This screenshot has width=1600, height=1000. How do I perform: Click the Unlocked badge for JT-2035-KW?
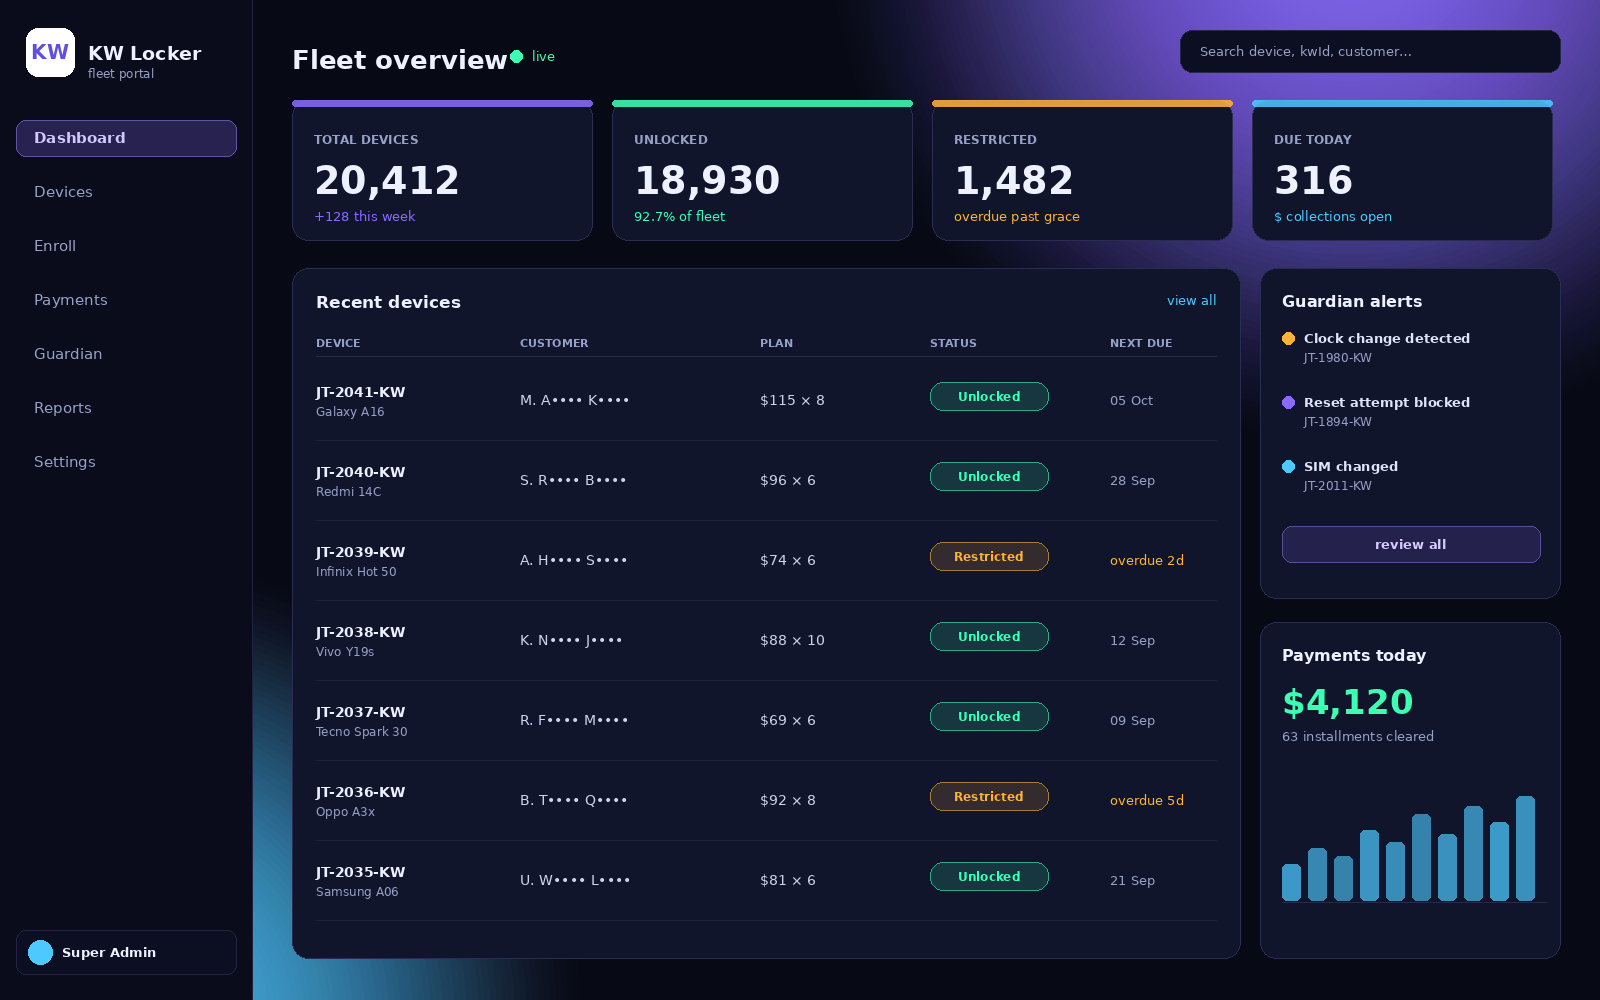coord(989,876)
